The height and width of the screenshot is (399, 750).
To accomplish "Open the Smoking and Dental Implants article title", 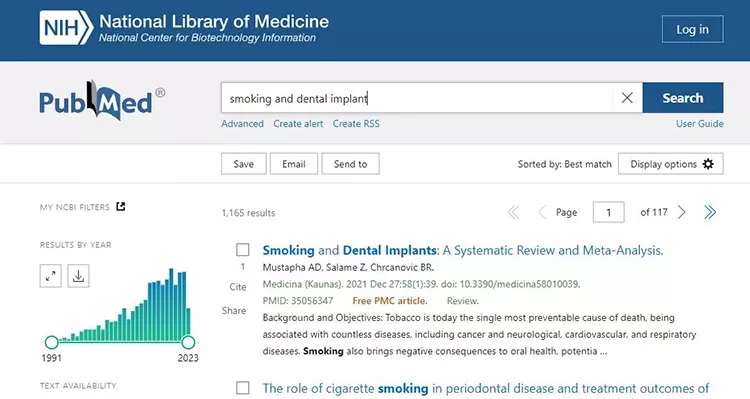I will (463, 250).
